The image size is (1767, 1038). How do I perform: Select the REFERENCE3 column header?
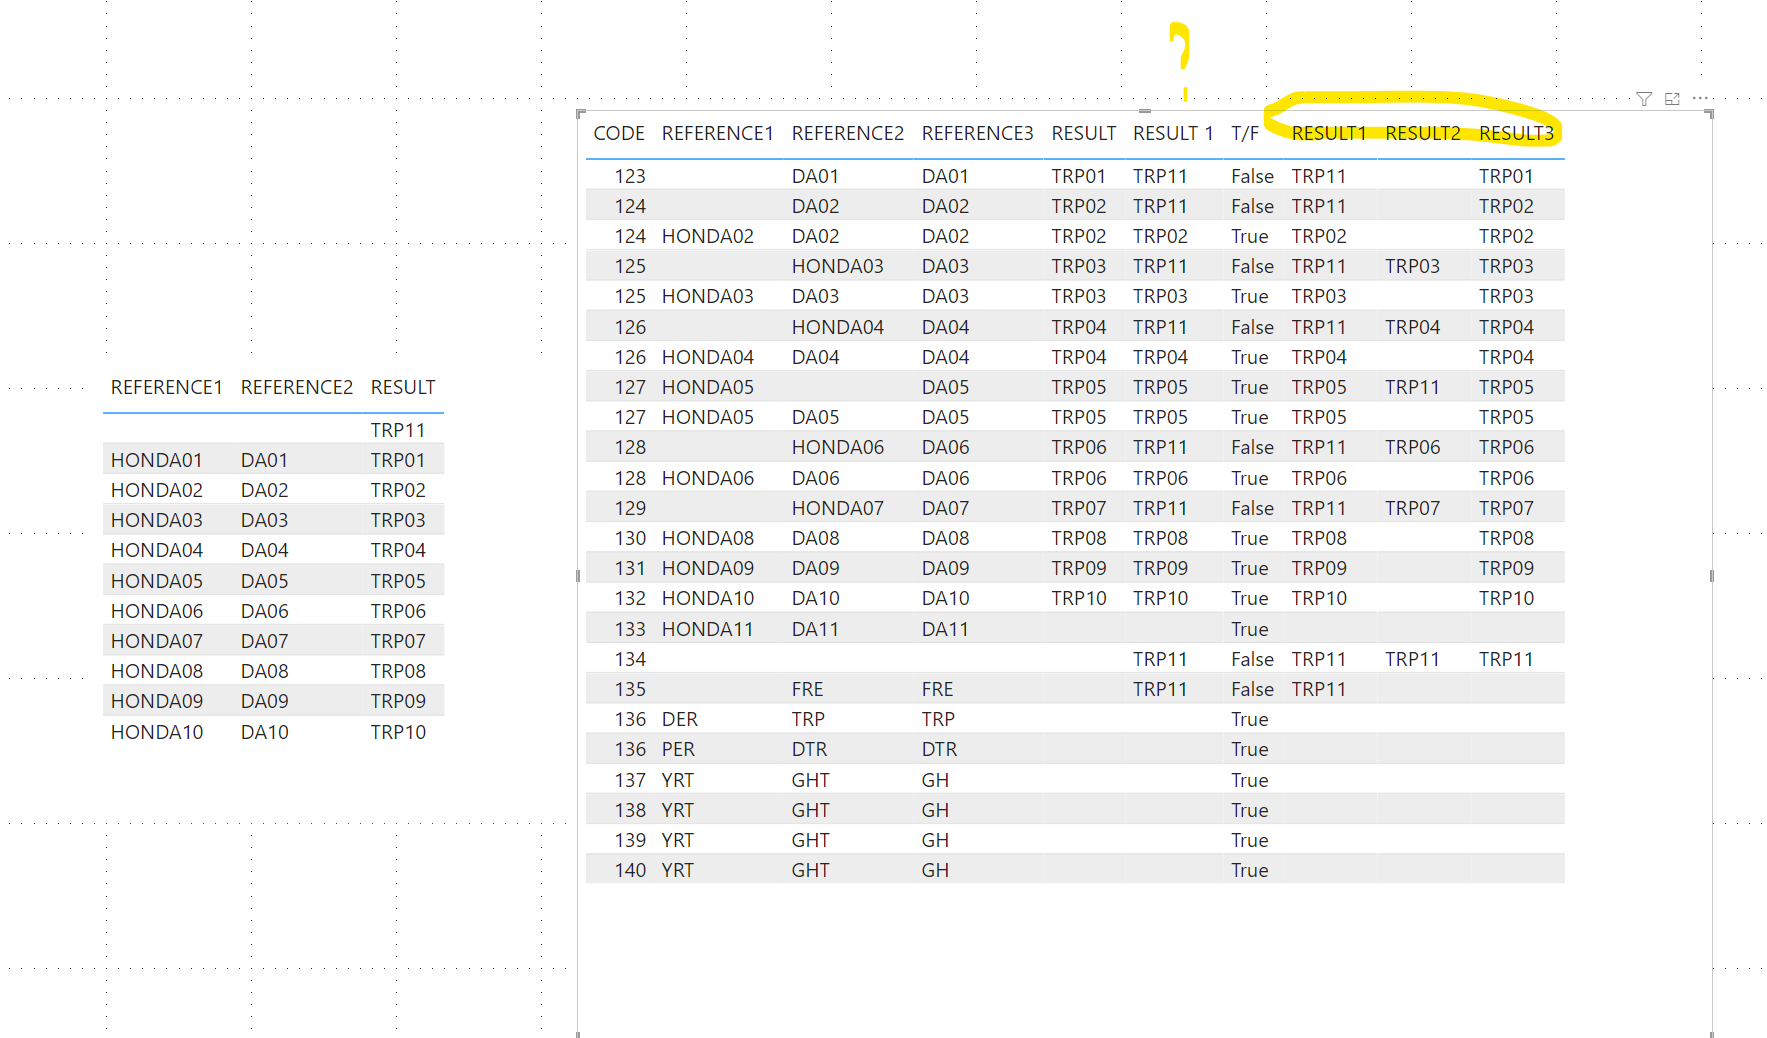tap(977, 134)
